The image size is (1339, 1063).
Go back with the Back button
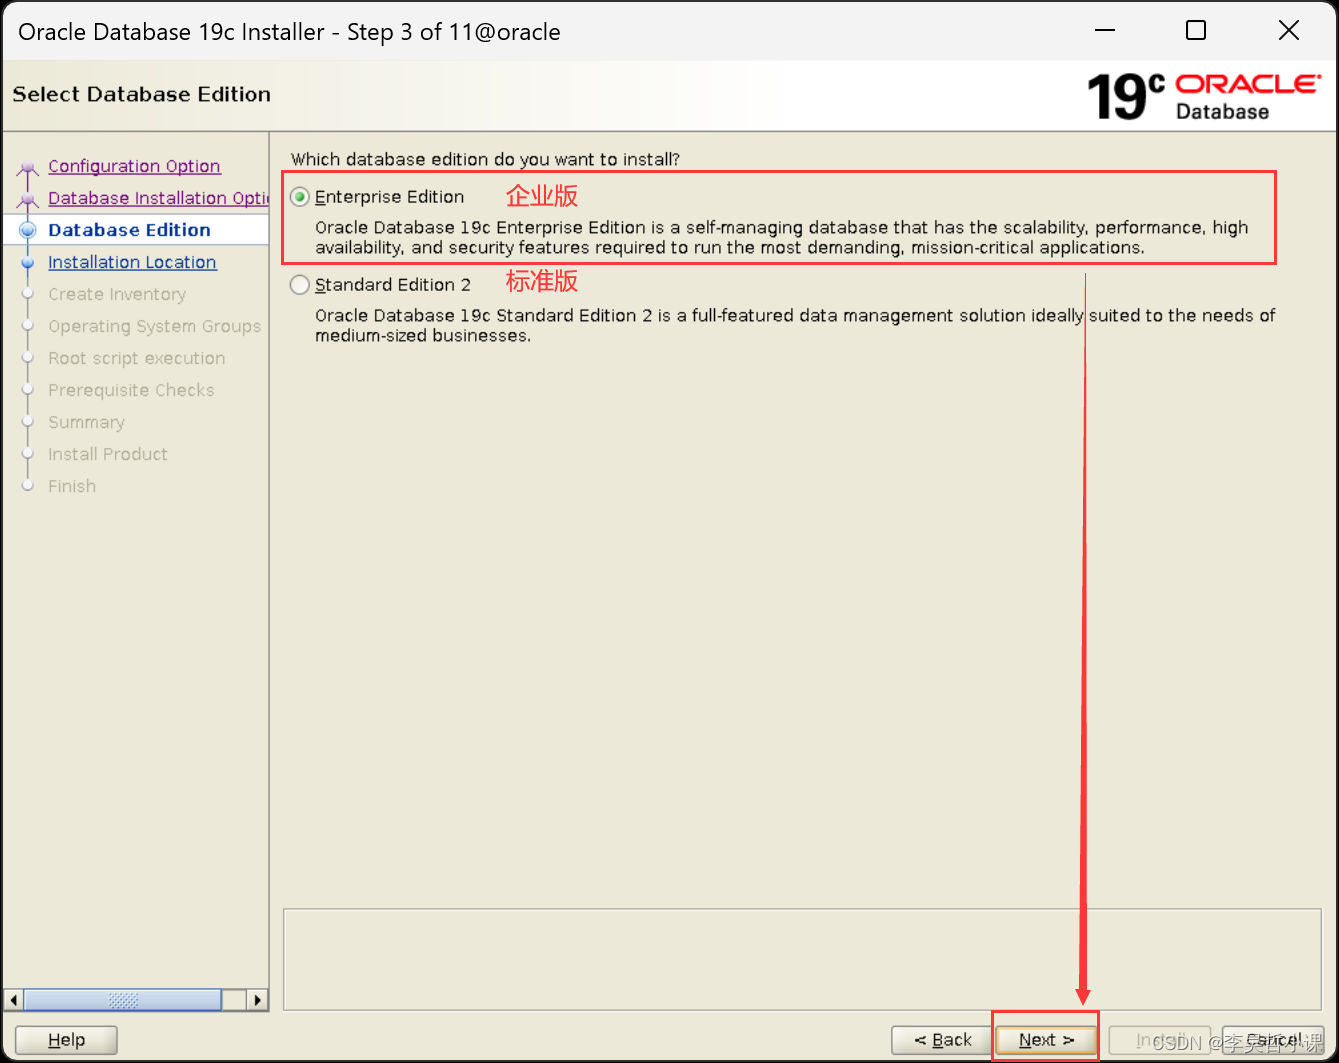tap(942, 1040)
